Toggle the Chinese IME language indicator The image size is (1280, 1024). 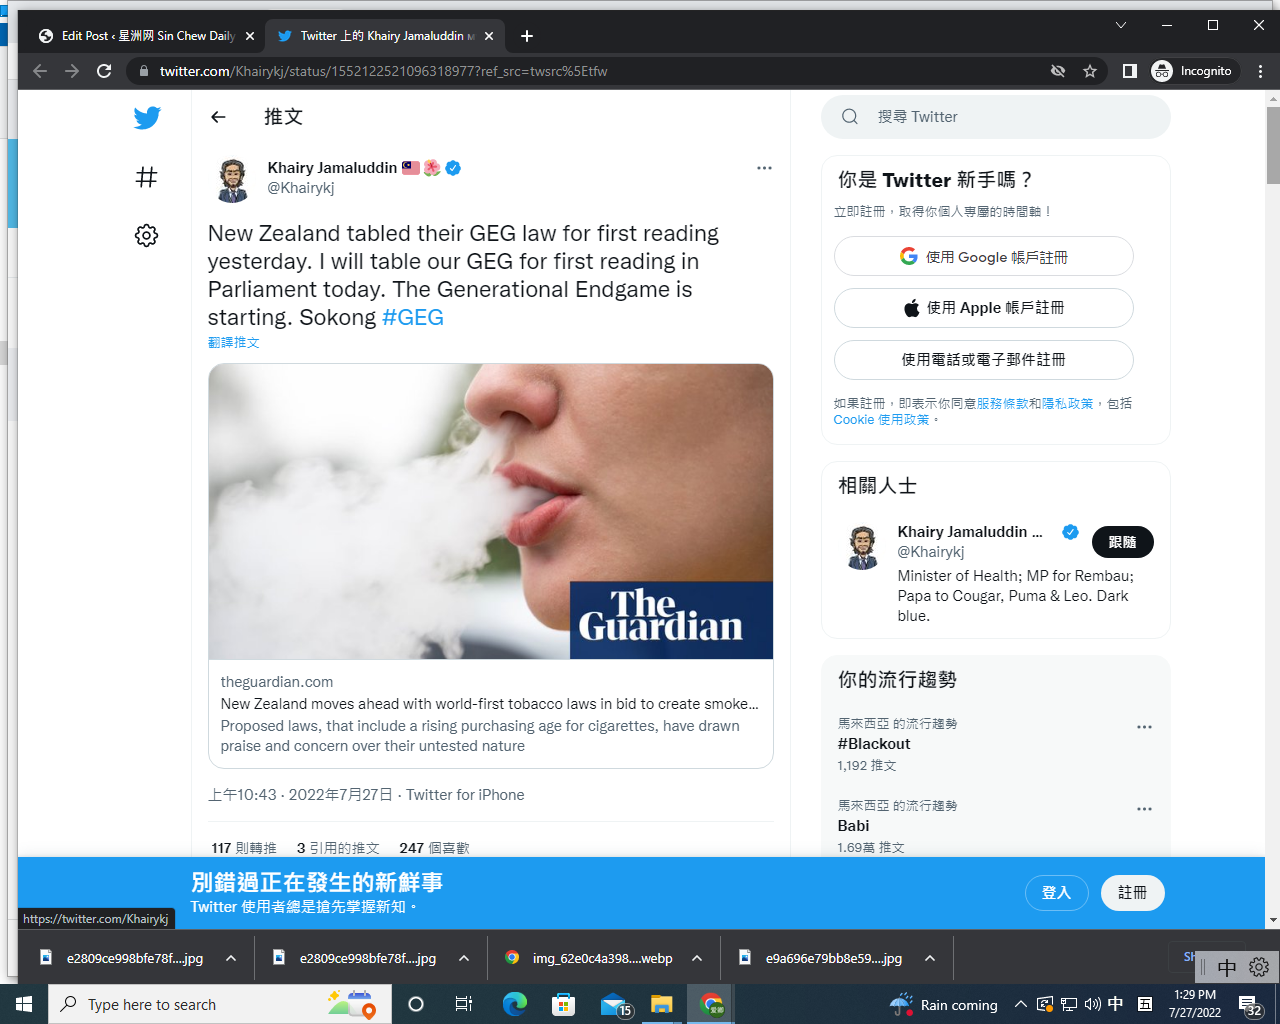click(1116, 1004)
